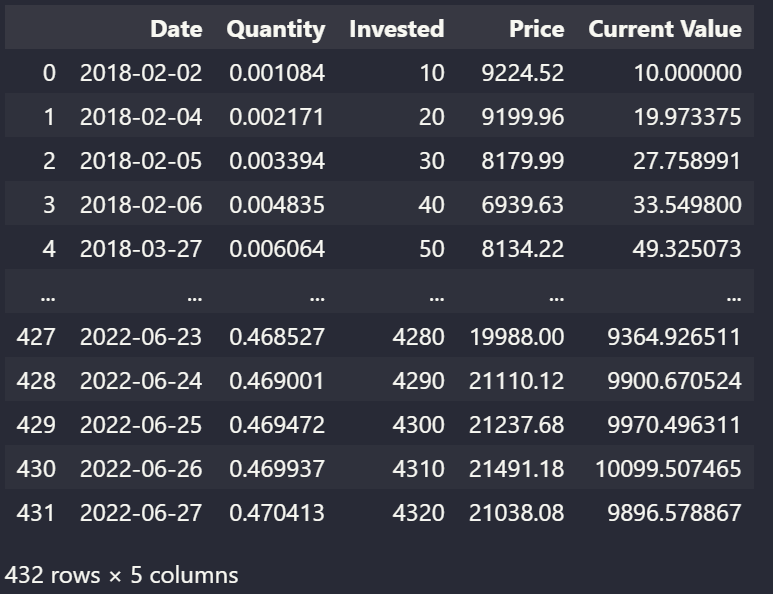Select the Invested column header

click(396, 29)
